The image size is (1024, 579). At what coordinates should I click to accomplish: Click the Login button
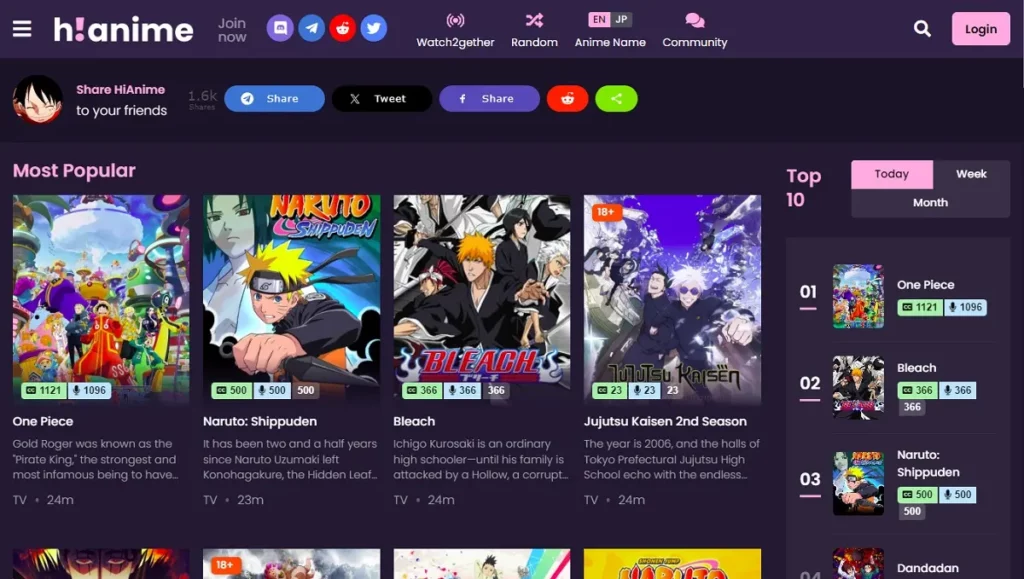[981, 29]
